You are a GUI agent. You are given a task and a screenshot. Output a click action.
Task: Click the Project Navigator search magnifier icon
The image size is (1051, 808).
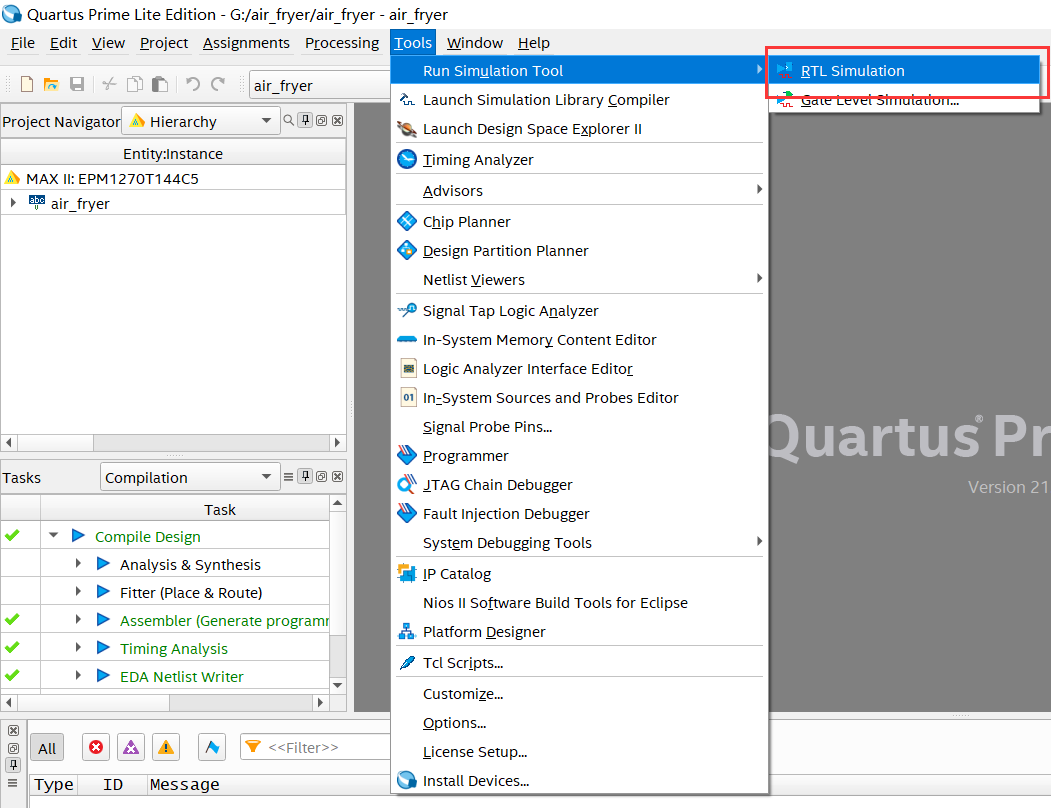click(x=288, y=120)
